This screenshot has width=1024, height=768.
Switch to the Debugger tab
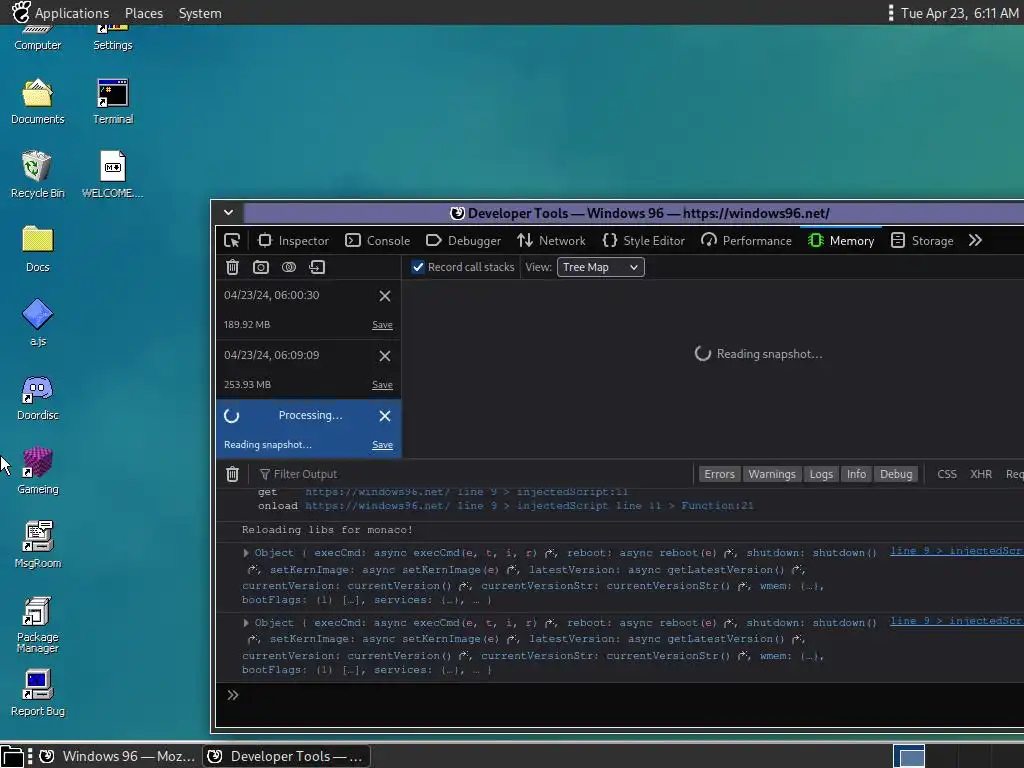(463, 241)
